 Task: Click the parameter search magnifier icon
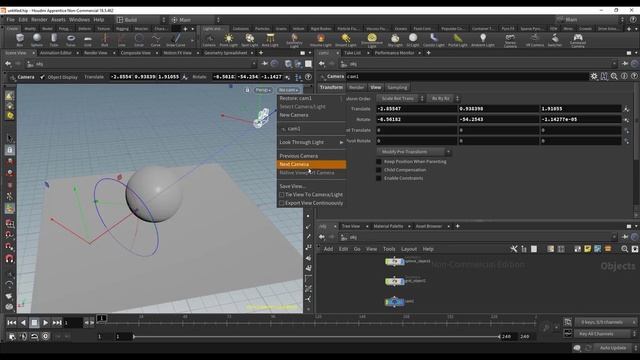click(614, 76)
